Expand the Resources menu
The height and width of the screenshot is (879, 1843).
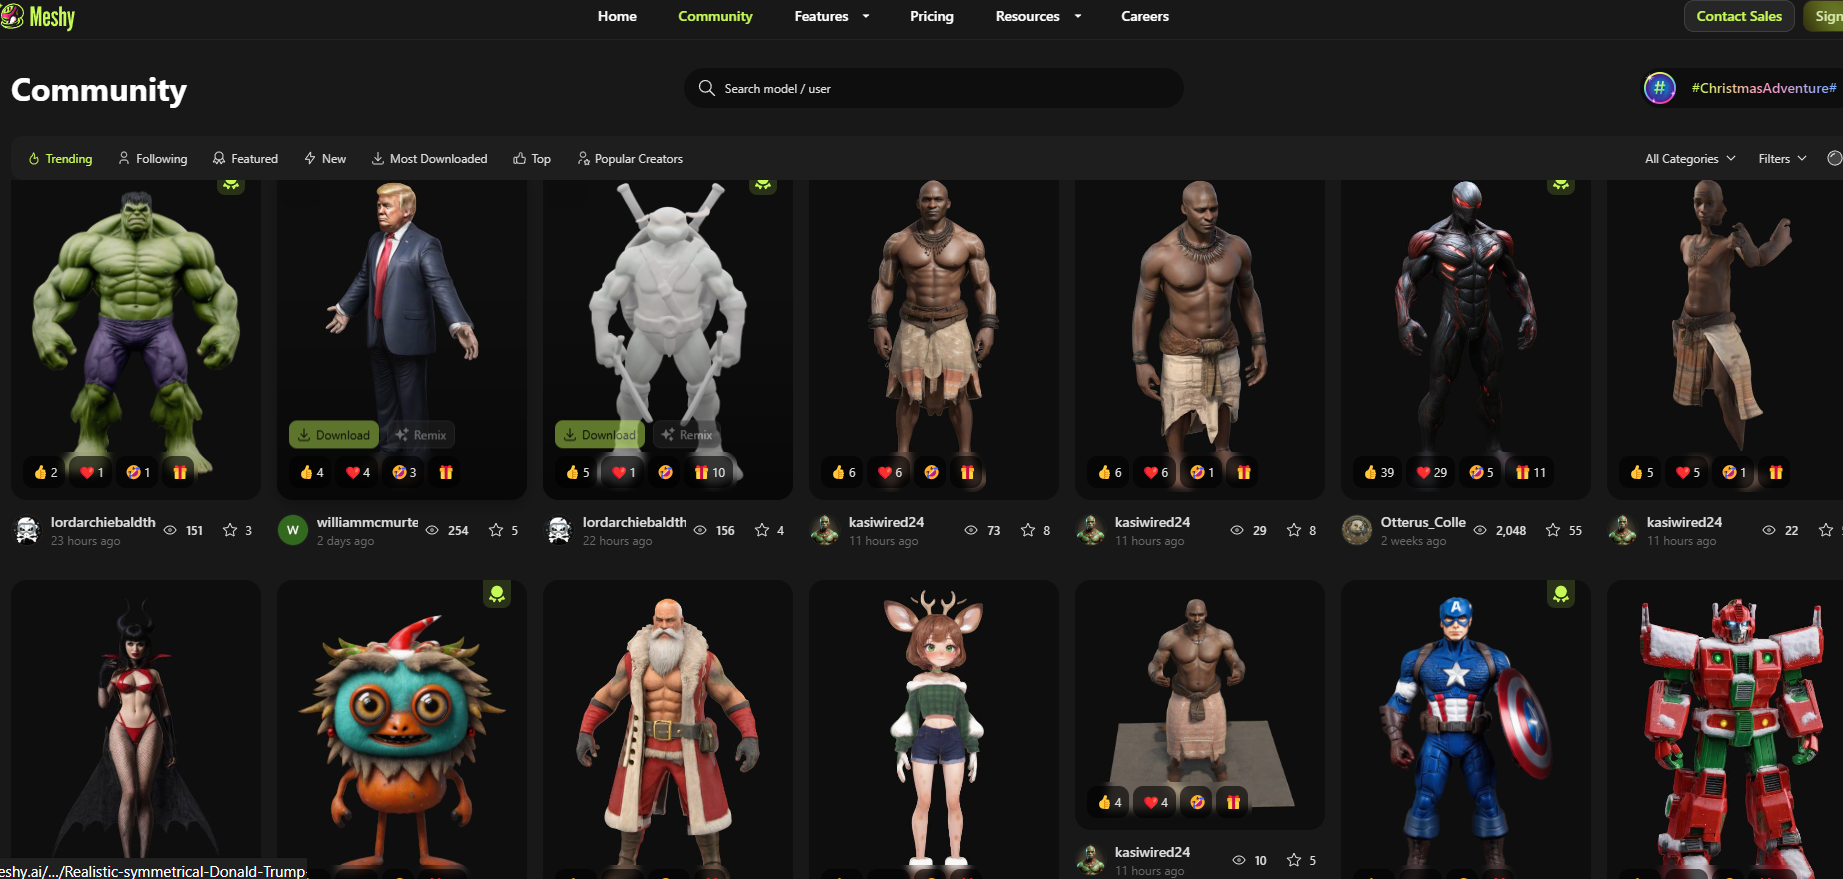click(1038, 16)
